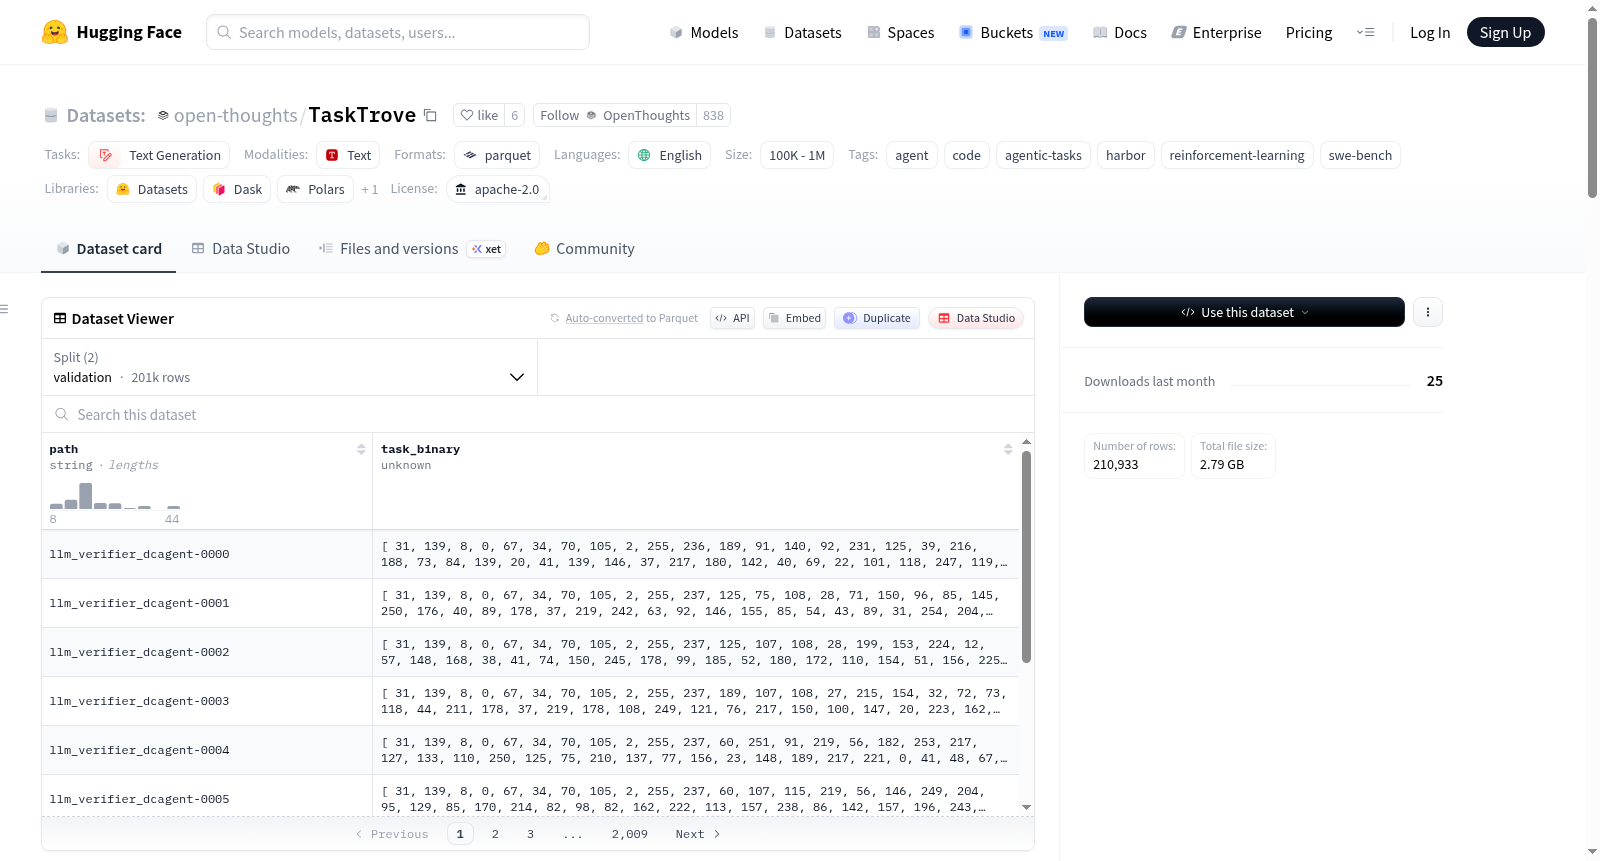Click the search magnifier icon in header
The height and width of the screenshot is (861, 1600).
224,32
